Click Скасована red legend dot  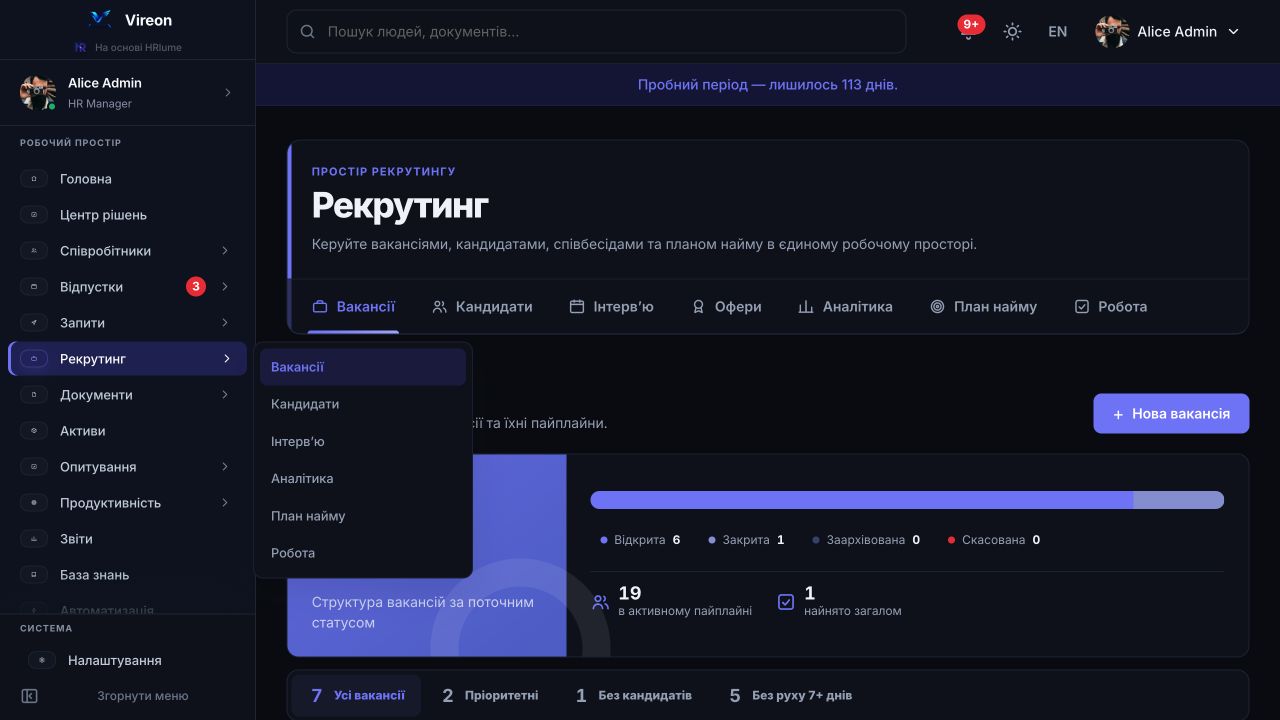click(952, 540)
